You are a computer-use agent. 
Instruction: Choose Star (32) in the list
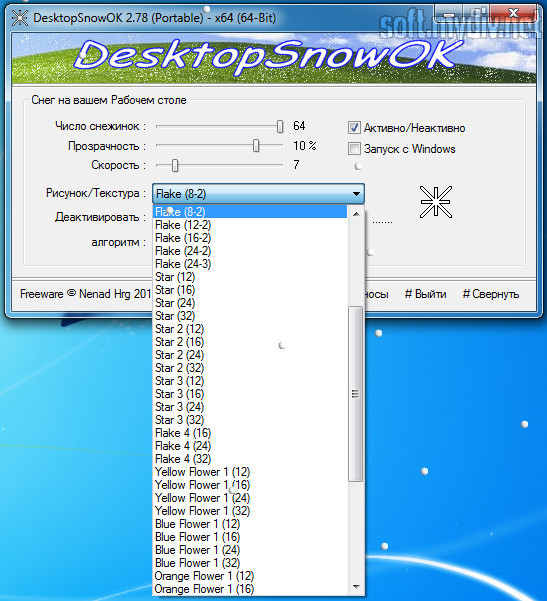pyautogui.click(x=250, y=316)
